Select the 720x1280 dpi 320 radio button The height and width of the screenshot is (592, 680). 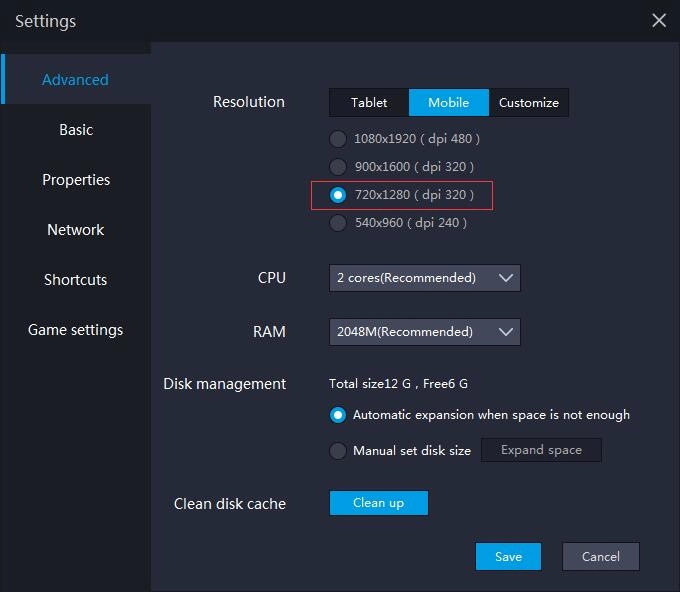338,195
